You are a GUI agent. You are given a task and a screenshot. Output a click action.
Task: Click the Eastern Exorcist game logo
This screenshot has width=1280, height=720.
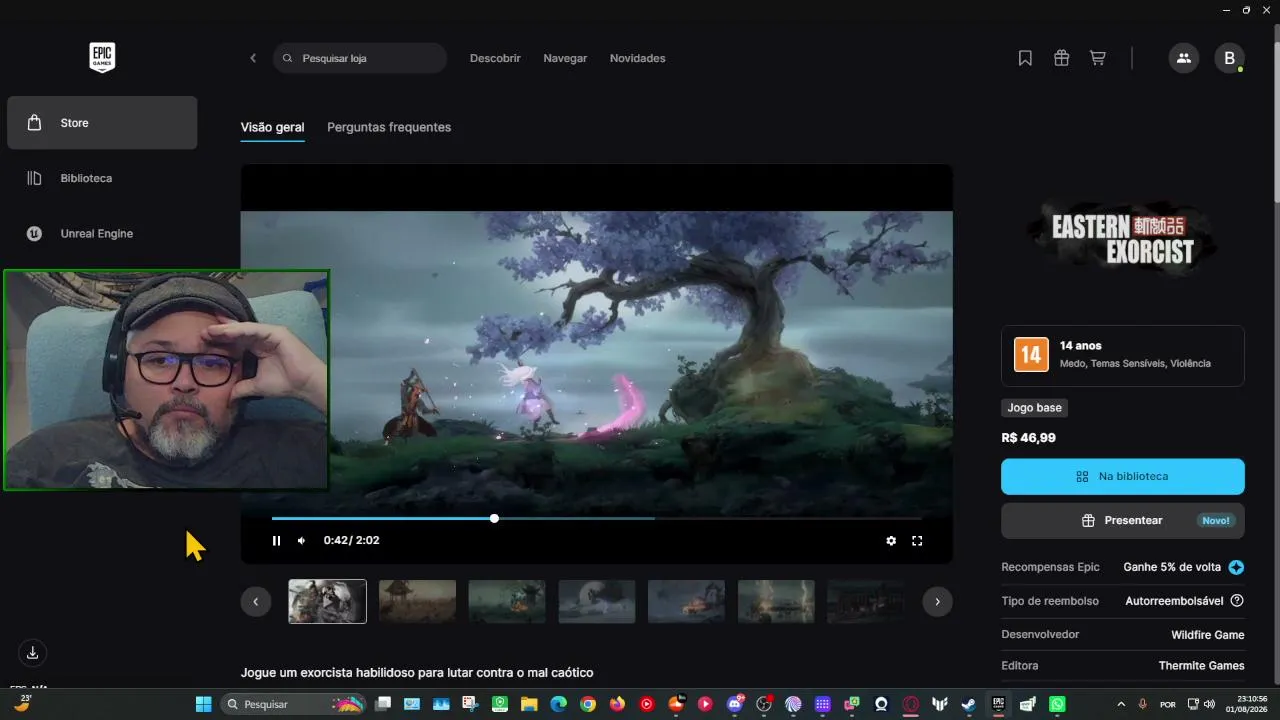click(x=1123, y=239)
